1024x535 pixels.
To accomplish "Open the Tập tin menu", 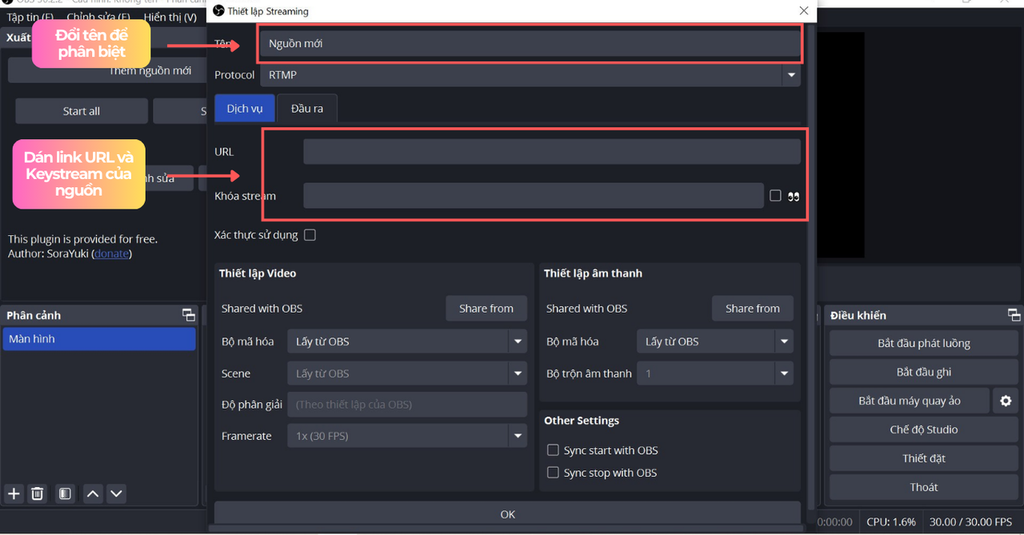I will tap(30, 17).
